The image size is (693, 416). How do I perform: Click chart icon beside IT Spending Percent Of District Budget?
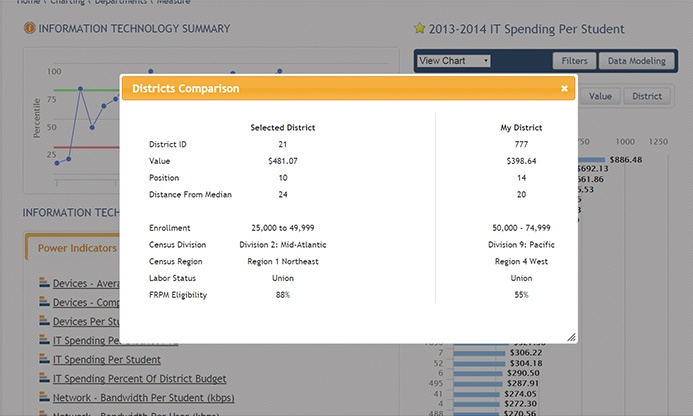(44, 378)
